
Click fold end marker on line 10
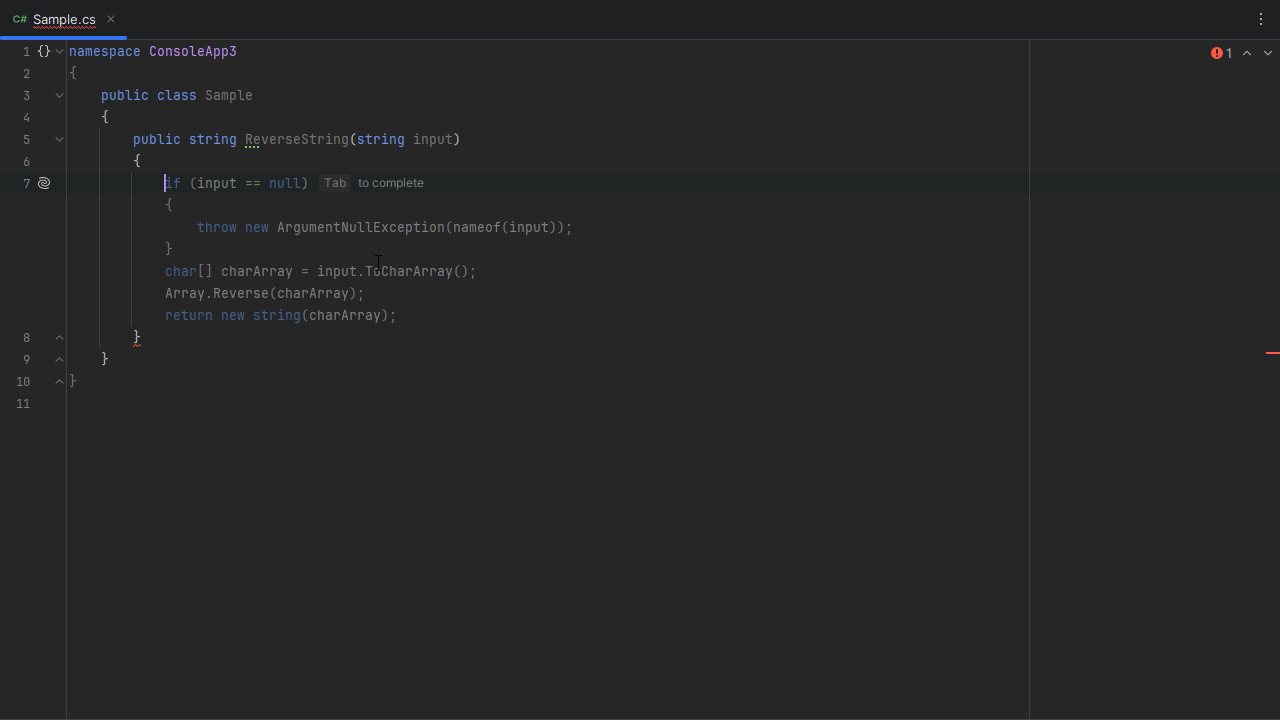coord(59,381)
